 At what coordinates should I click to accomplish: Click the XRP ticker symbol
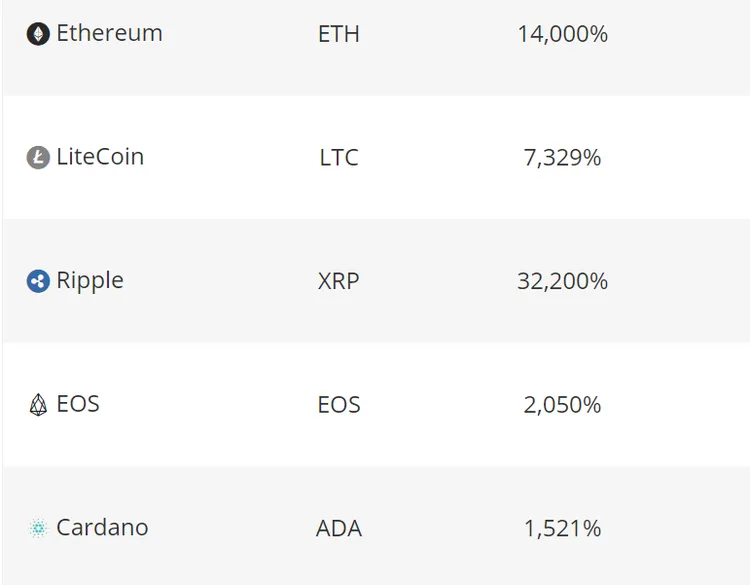pos(339,281)
